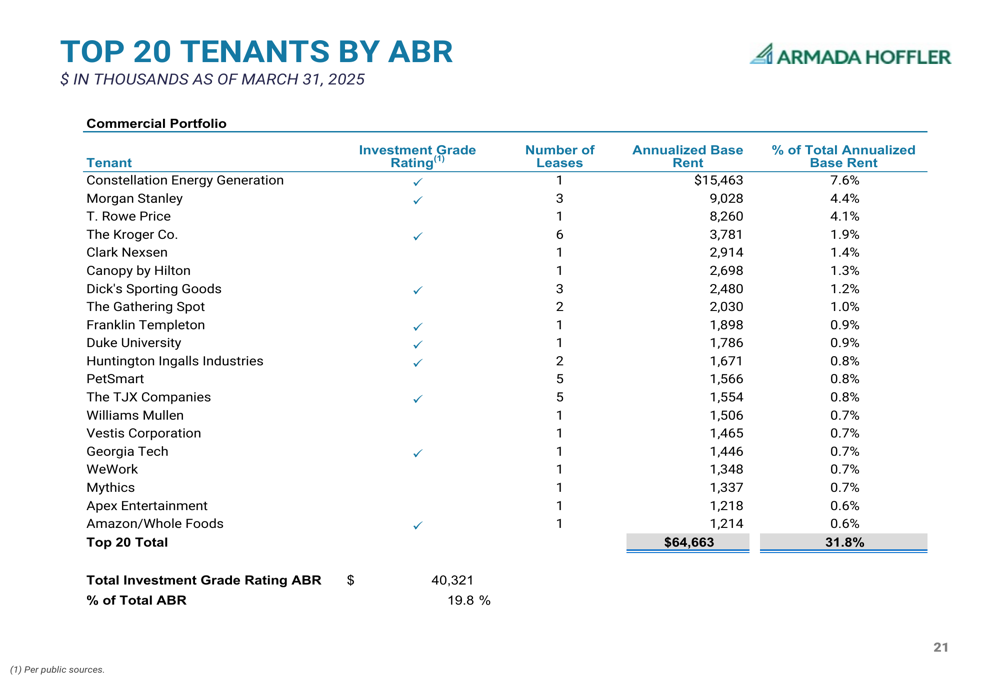
Task: Select the tenant name 'The Kroger Co.'
Action: point(132,235)
